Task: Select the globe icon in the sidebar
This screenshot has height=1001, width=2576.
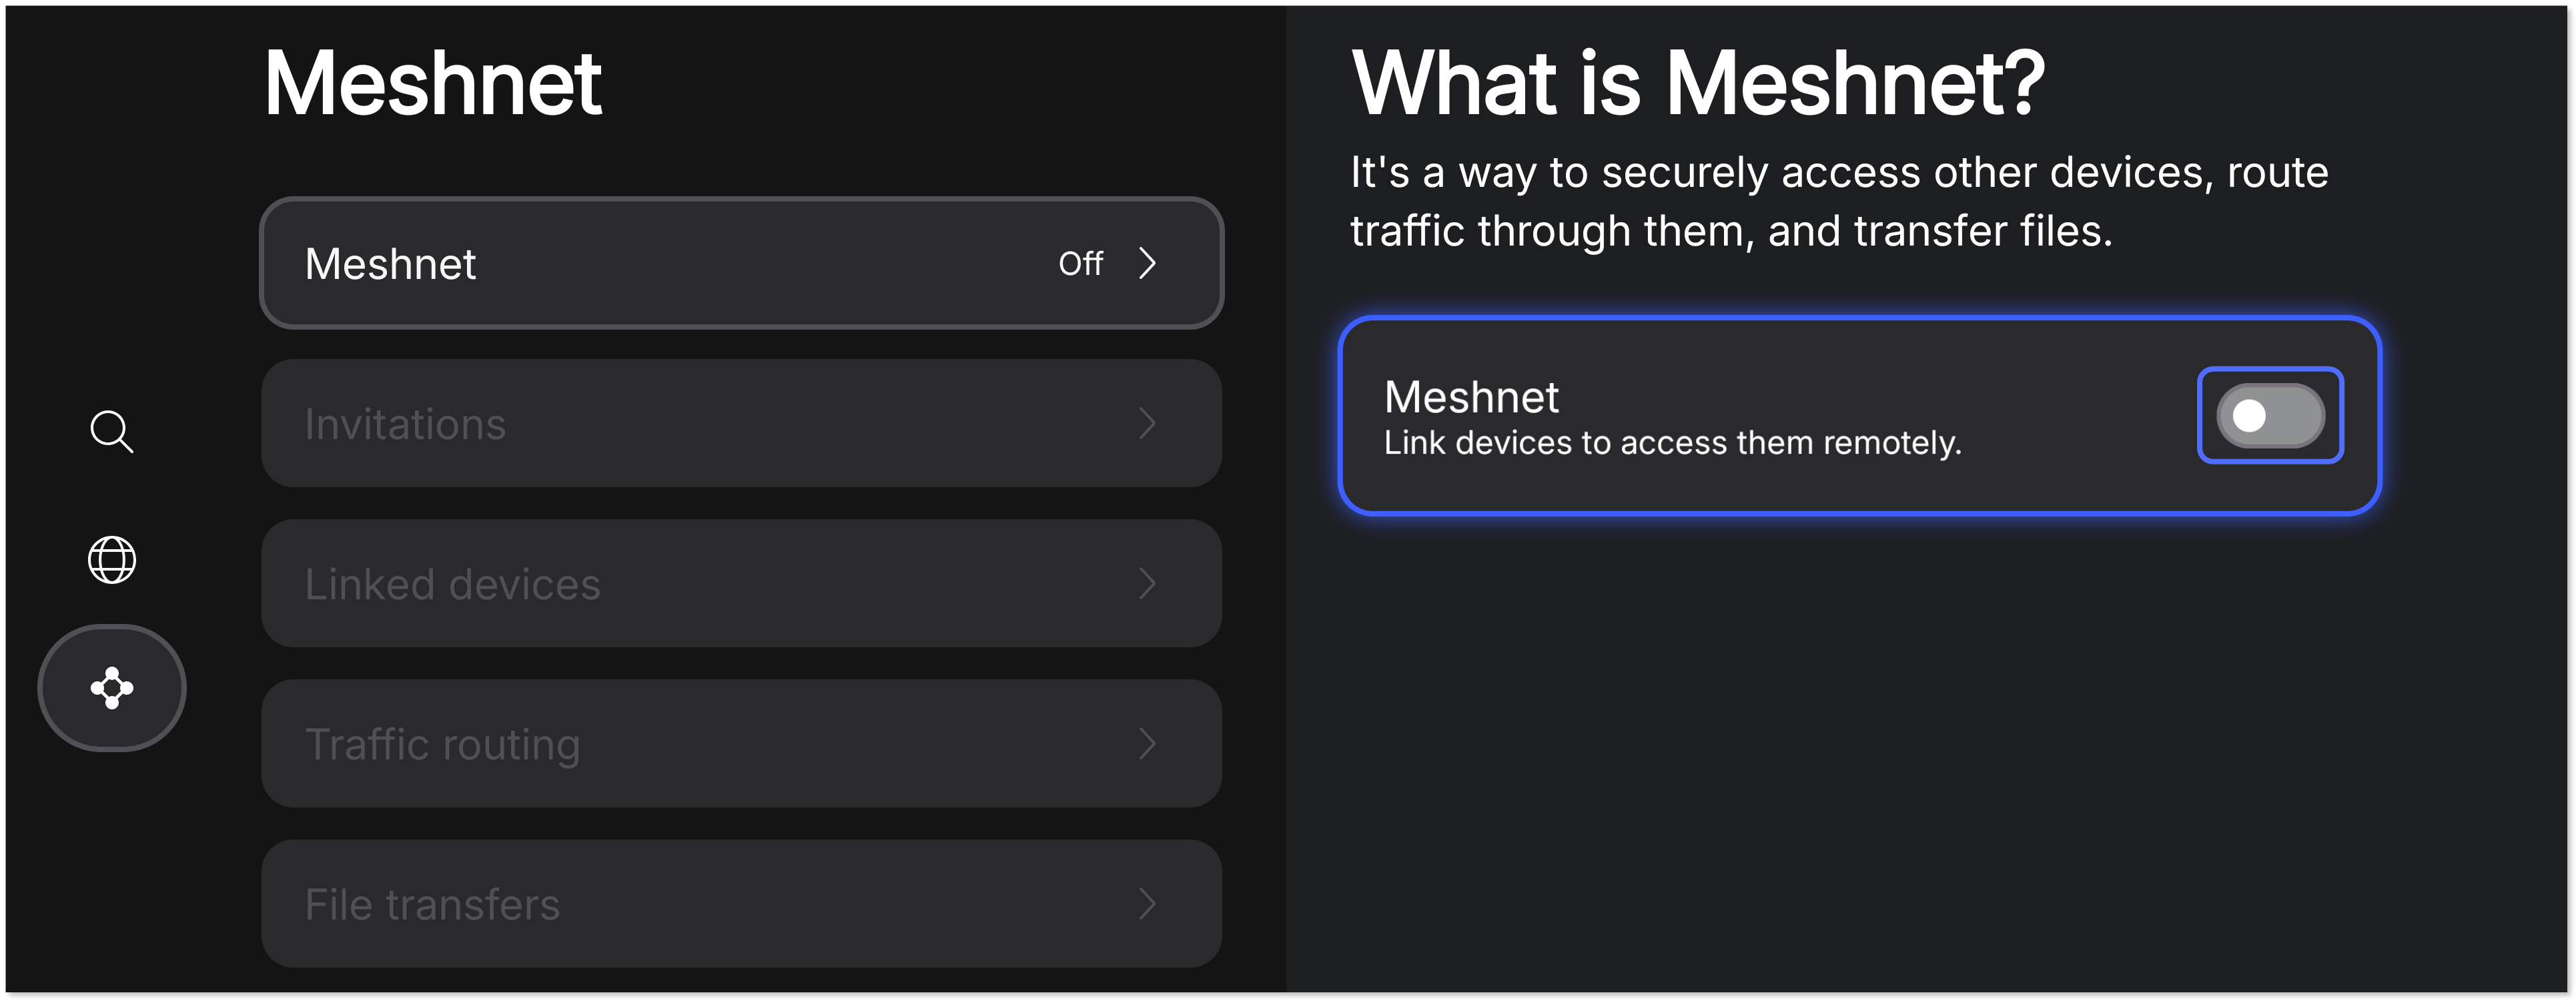Action: tap(111, 560)
